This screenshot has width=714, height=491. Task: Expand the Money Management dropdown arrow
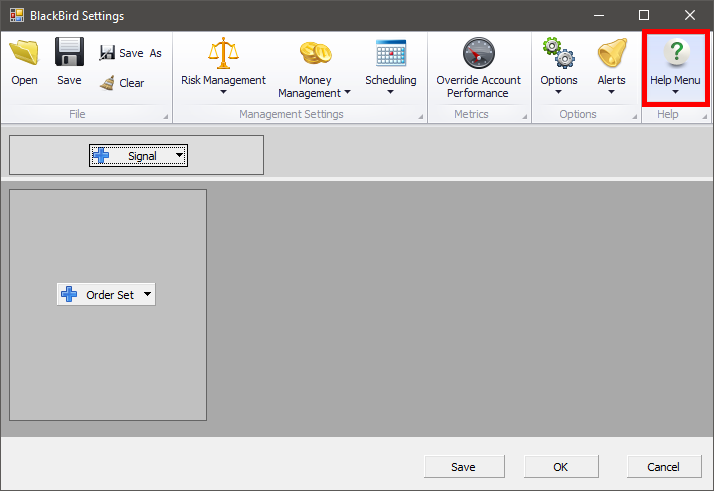(x=347, y=92)
